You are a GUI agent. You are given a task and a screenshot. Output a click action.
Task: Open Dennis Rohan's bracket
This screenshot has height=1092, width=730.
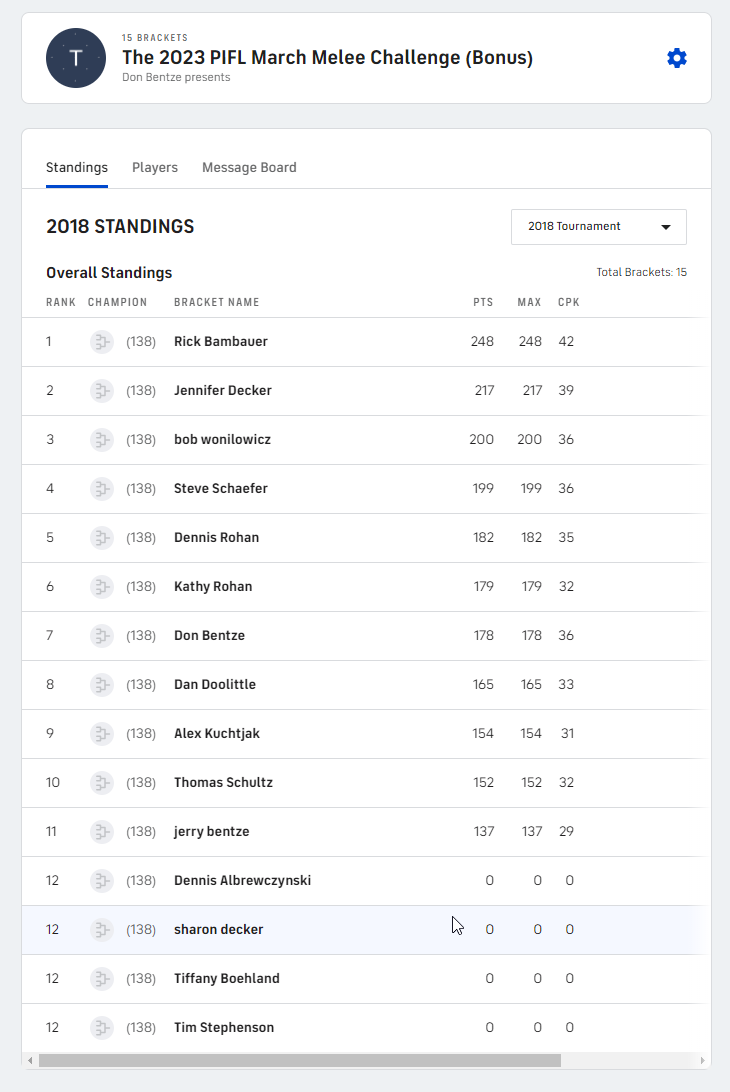[x=216, y=538]
